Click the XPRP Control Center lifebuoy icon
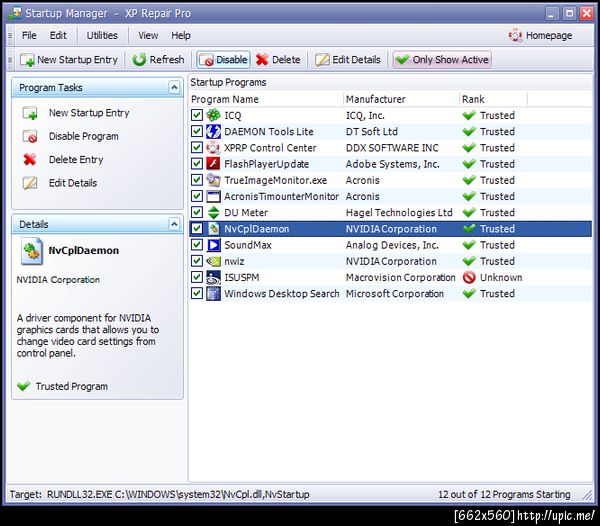600x526 pixels. pos(214,148)
